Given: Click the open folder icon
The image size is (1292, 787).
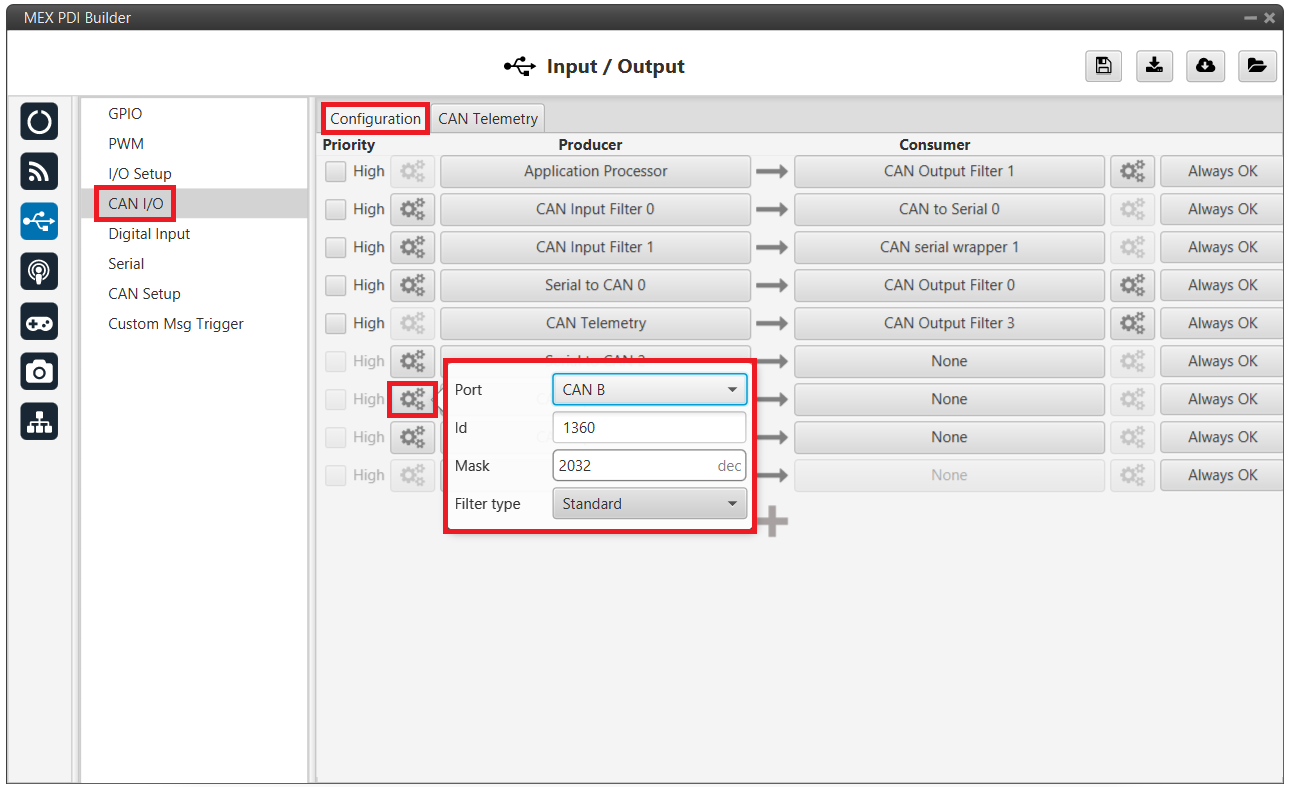Looking at the screenshot, I should coord(1257,66).
